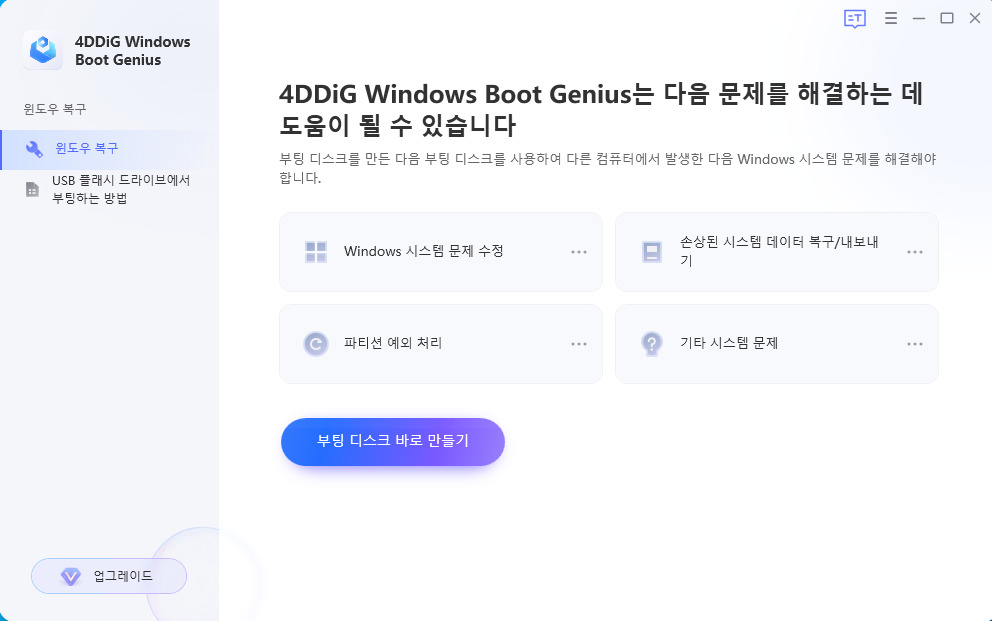Click the 기타 시스템 문제 question mark icon

pyautogui.click(x=651, y=343)
